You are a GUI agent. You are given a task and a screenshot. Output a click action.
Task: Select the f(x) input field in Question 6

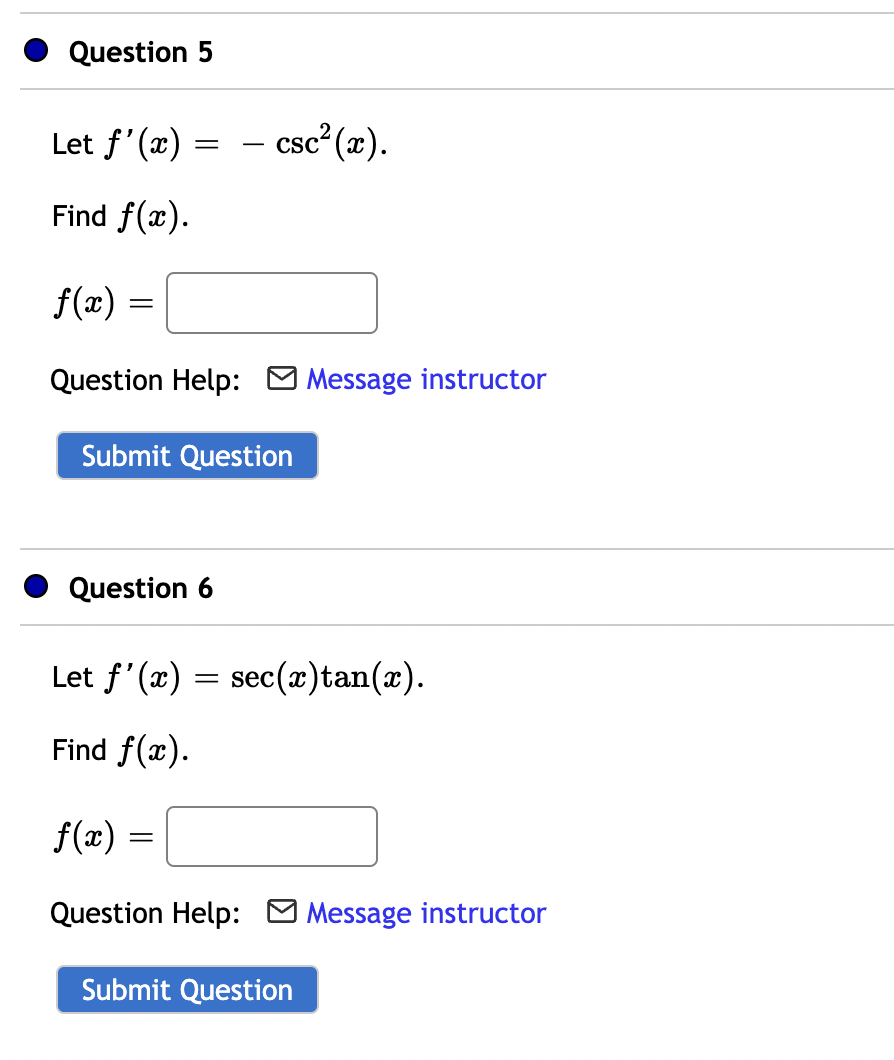pos(271,836)
